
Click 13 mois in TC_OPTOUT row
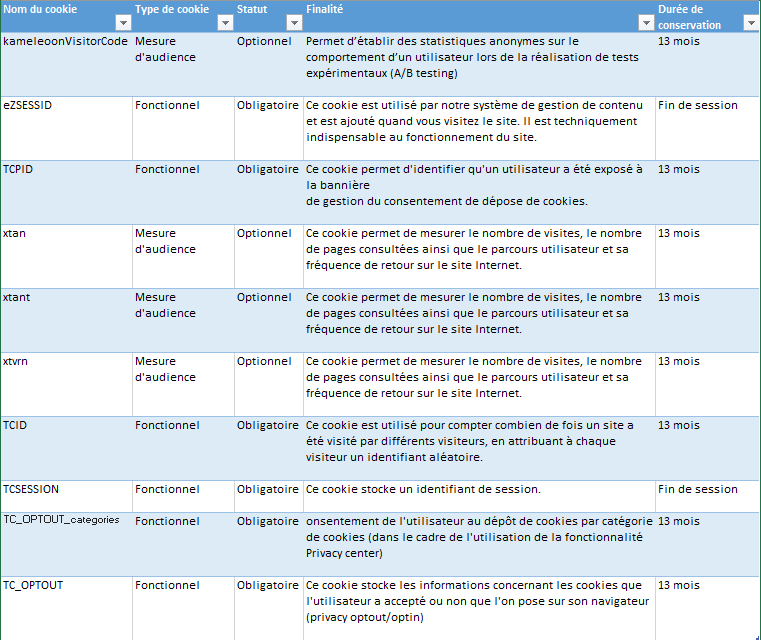(x=708, y=608)
